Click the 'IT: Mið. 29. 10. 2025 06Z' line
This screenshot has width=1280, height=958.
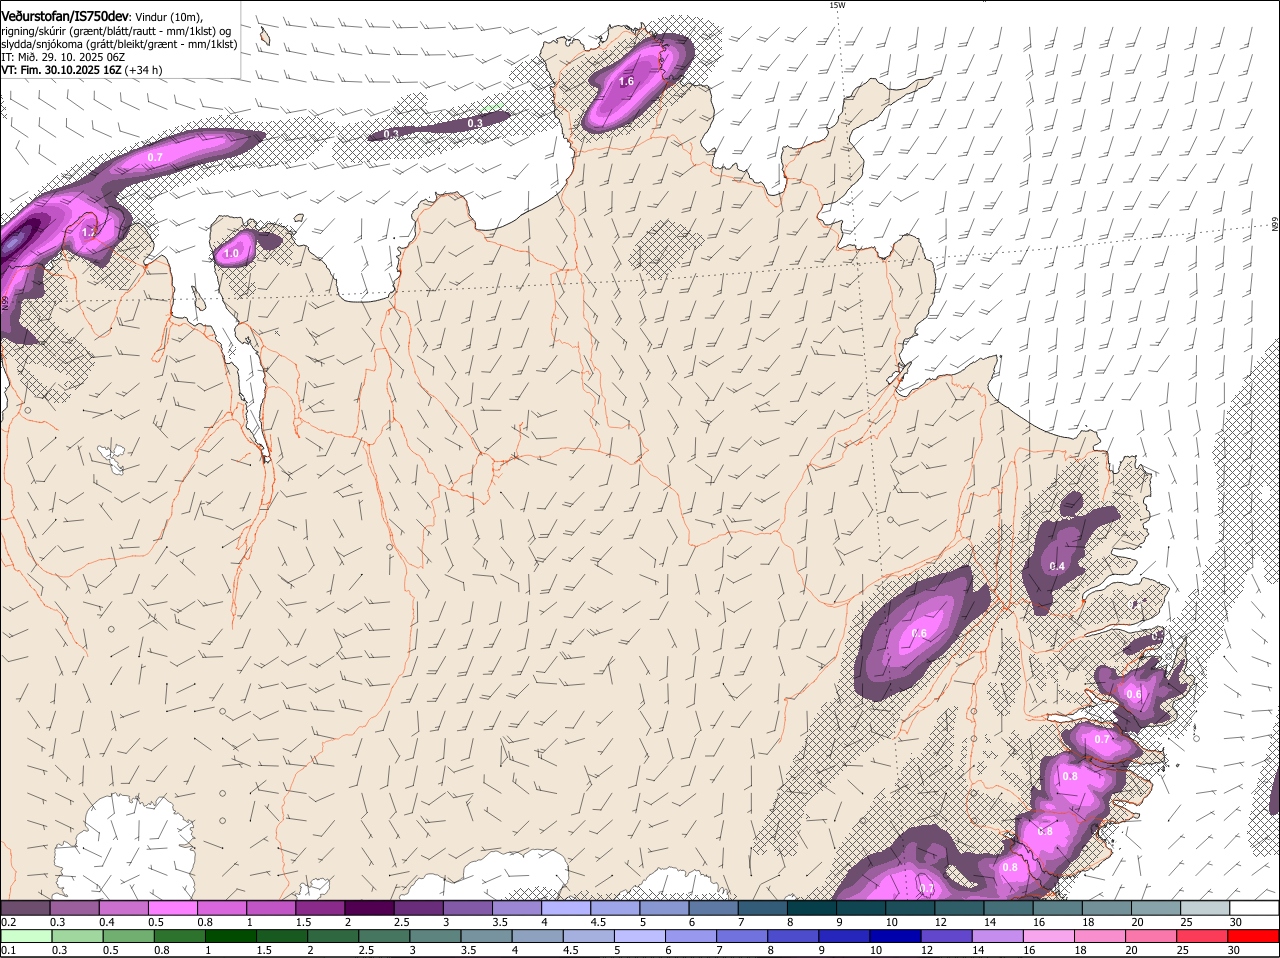62,57
